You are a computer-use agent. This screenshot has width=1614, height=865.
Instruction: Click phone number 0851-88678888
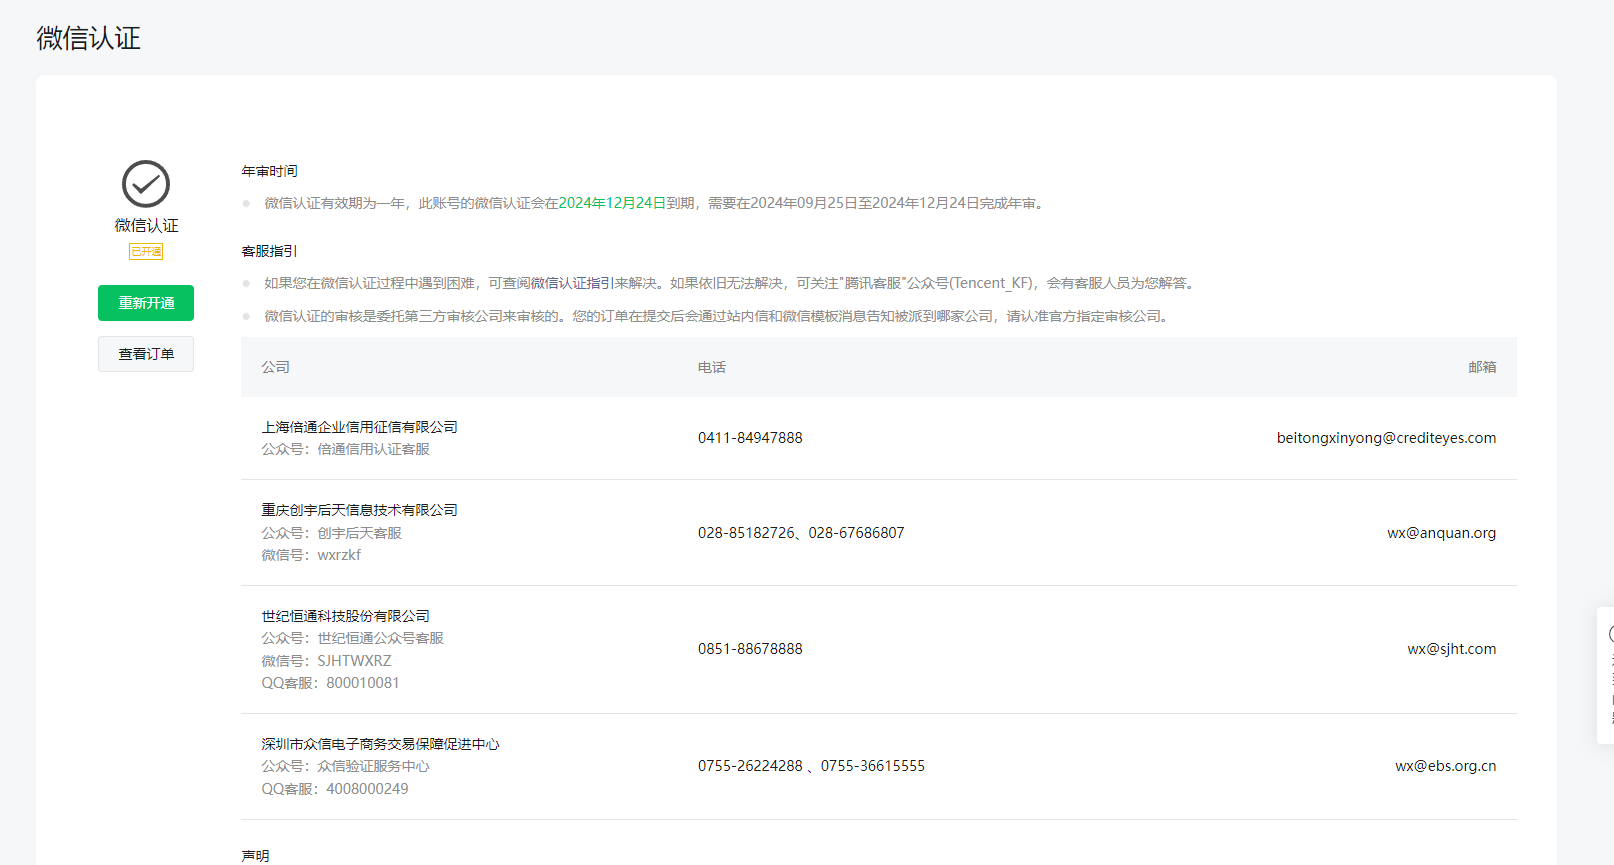tap(750, 649)
